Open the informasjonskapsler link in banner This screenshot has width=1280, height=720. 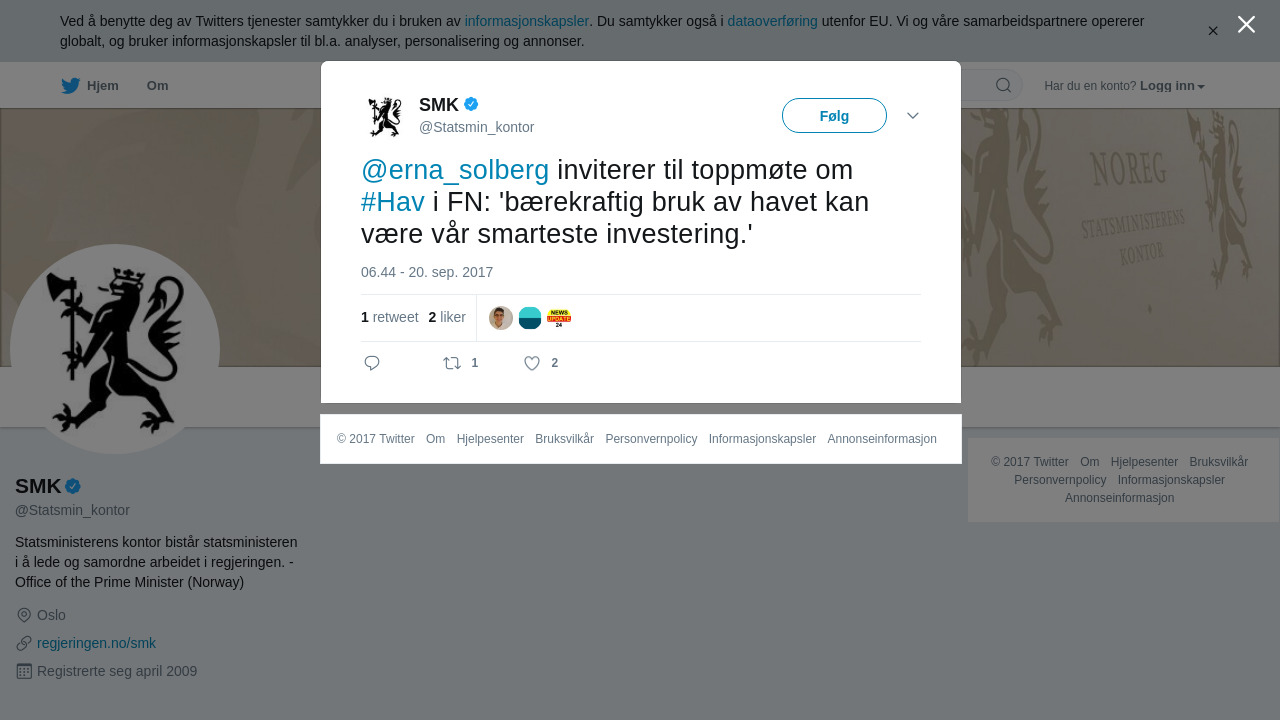pyautogui.click(x=527, y=21)
